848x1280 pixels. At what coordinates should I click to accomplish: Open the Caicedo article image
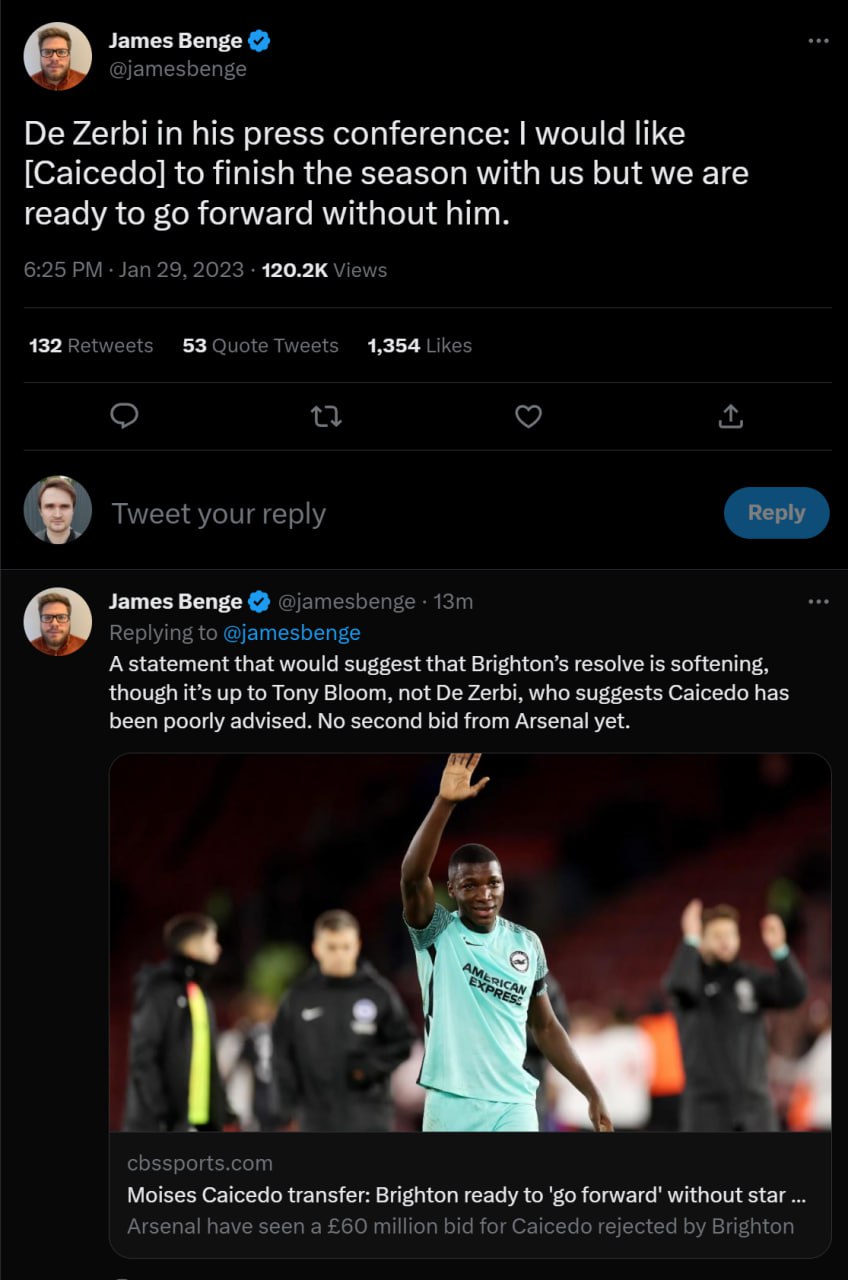click(470, 942)
